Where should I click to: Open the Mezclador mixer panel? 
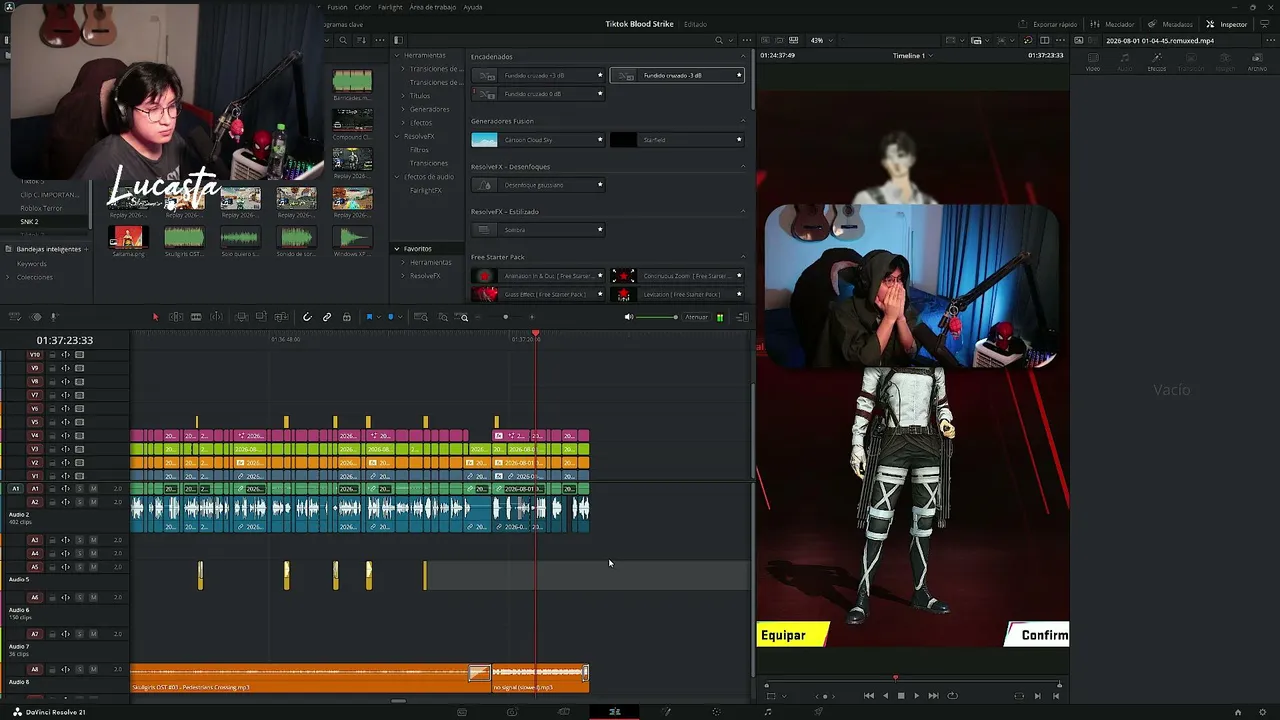pyautogui.click(x=1113, y=24)
